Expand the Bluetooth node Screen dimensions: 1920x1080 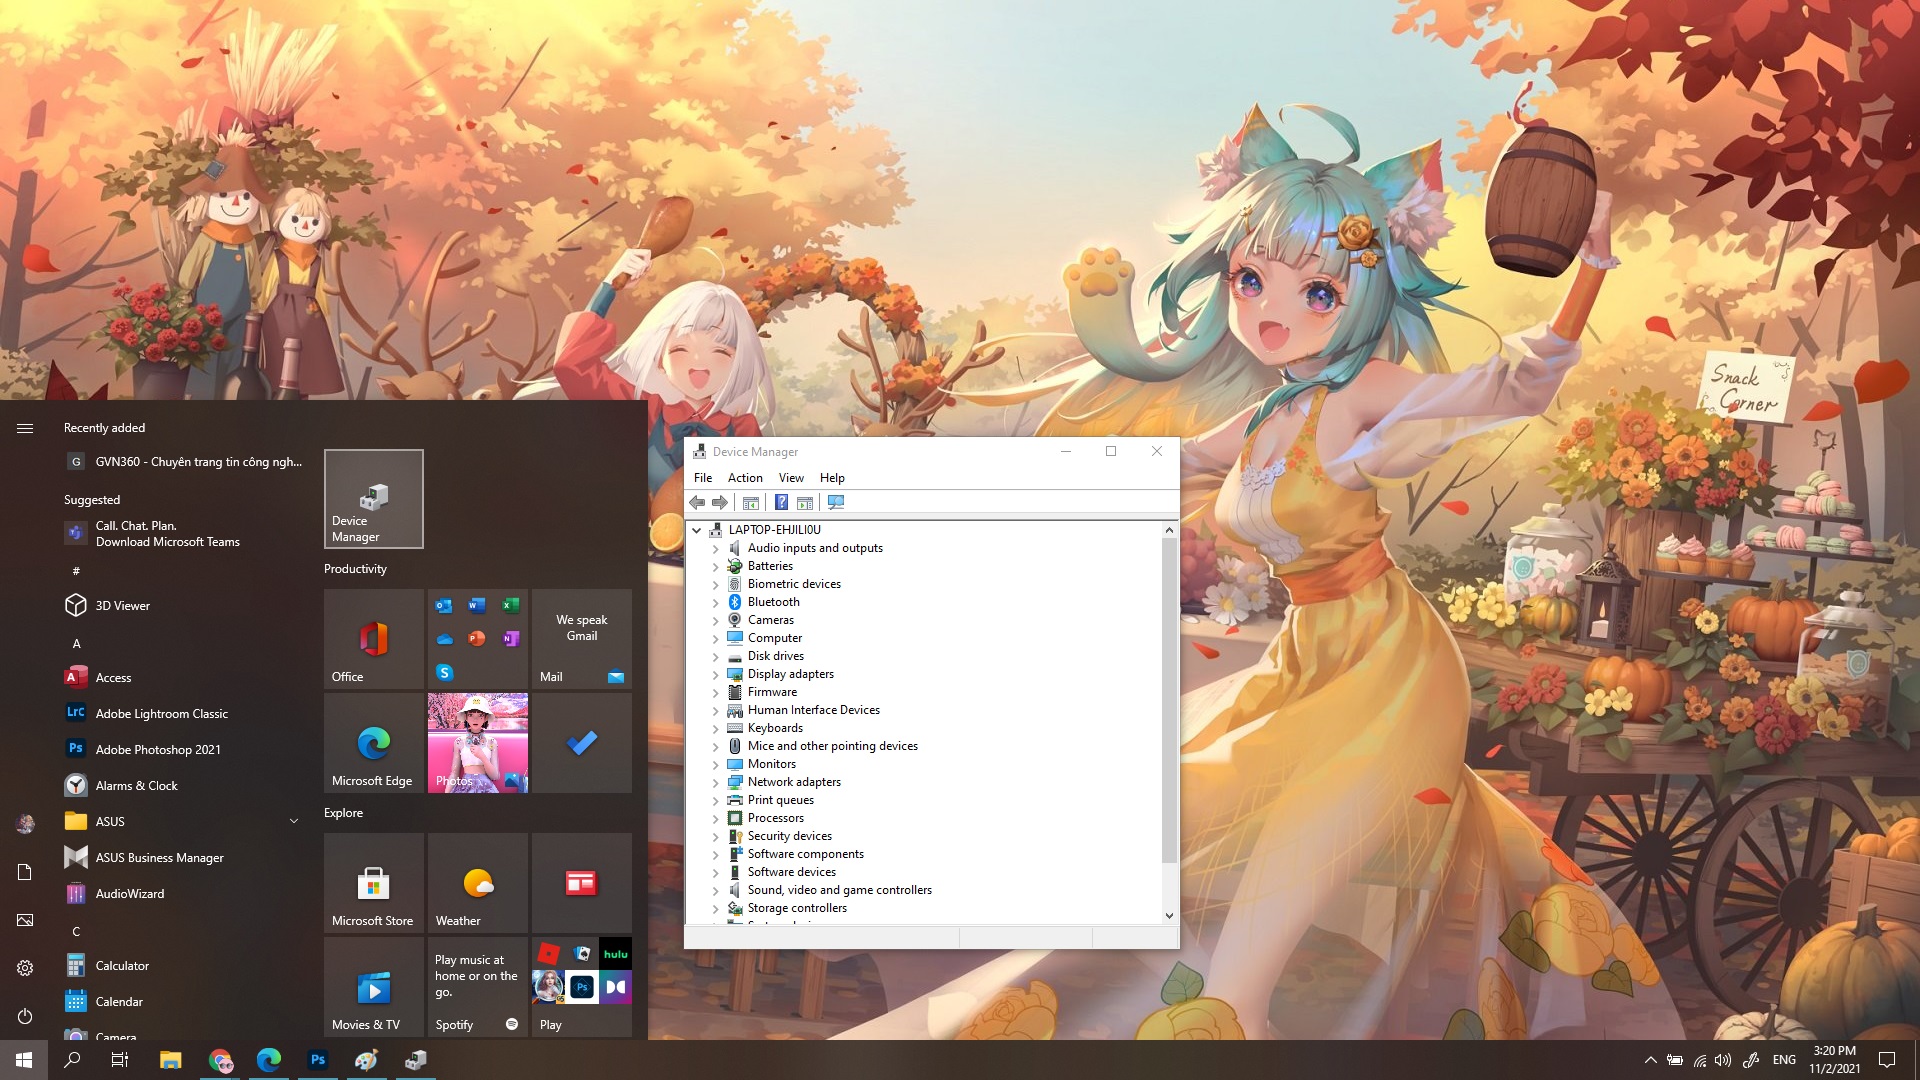click(x=715, y=602)
